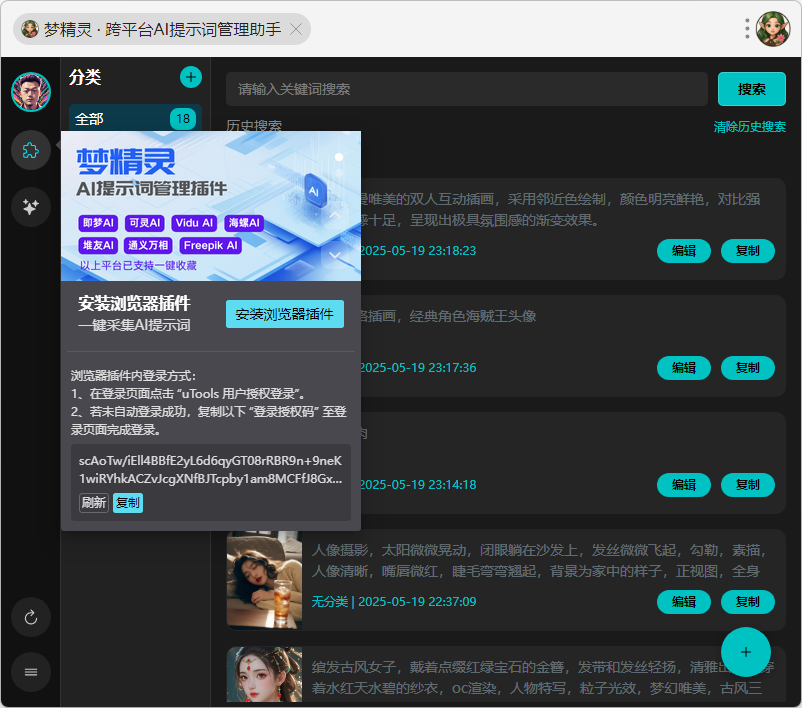802x708 pixels.
Task: Click the elf avatar in top right
Action: point(773,29)
